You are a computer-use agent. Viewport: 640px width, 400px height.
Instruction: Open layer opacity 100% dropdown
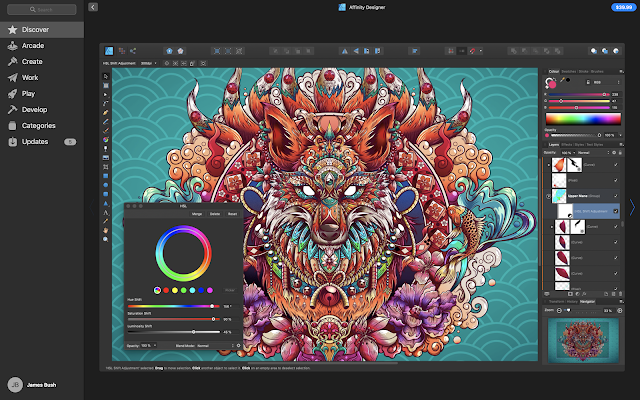(567, 153)
